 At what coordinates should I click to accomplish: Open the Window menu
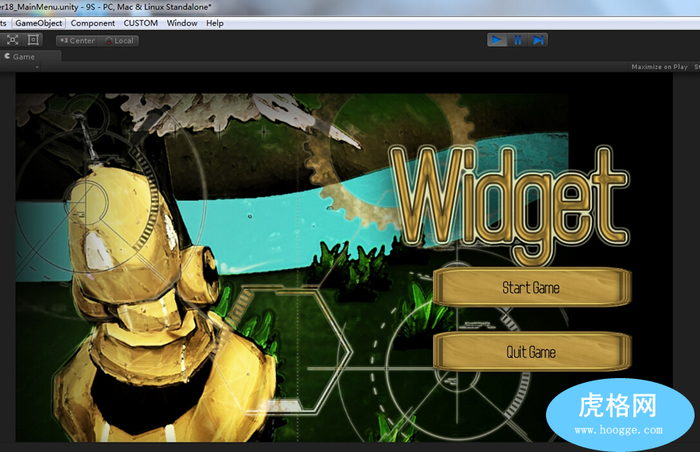pyautogui.click(x=182, y=23)
